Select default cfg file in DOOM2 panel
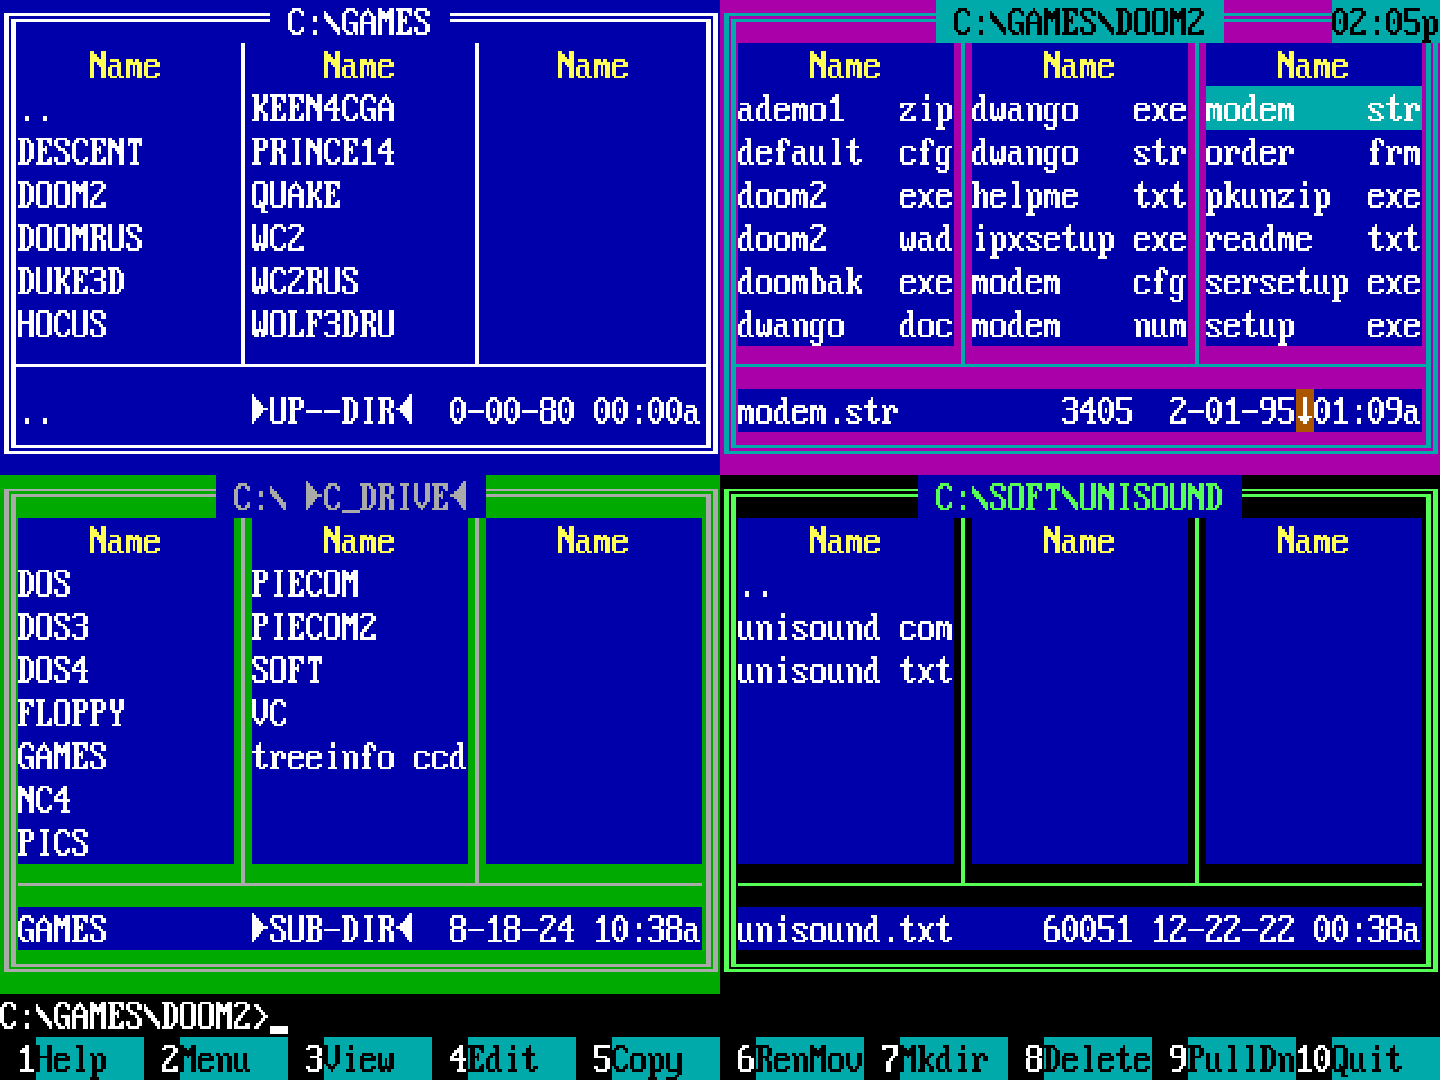 coord(845,152)
